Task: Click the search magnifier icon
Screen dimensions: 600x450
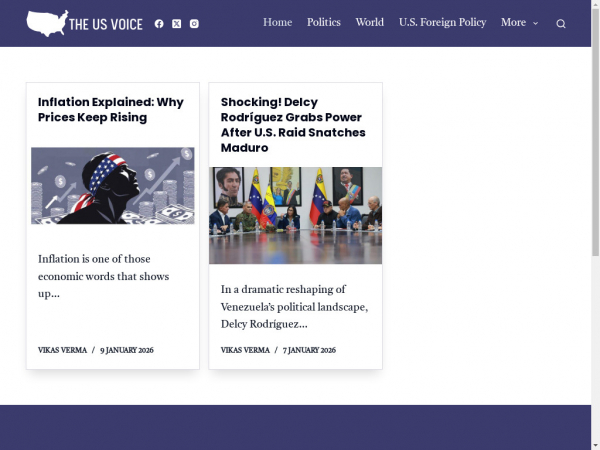Action: point(561,24)
